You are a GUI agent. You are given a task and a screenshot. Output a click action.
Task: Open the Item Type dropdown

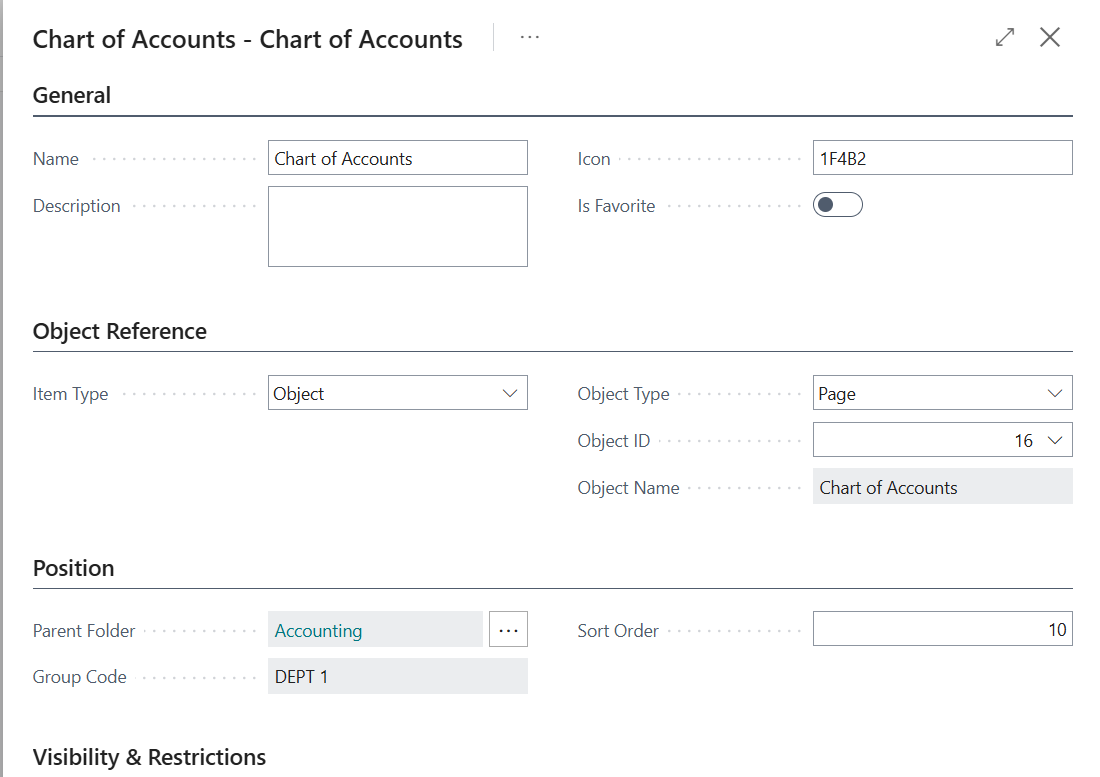(x=398, y=393)
